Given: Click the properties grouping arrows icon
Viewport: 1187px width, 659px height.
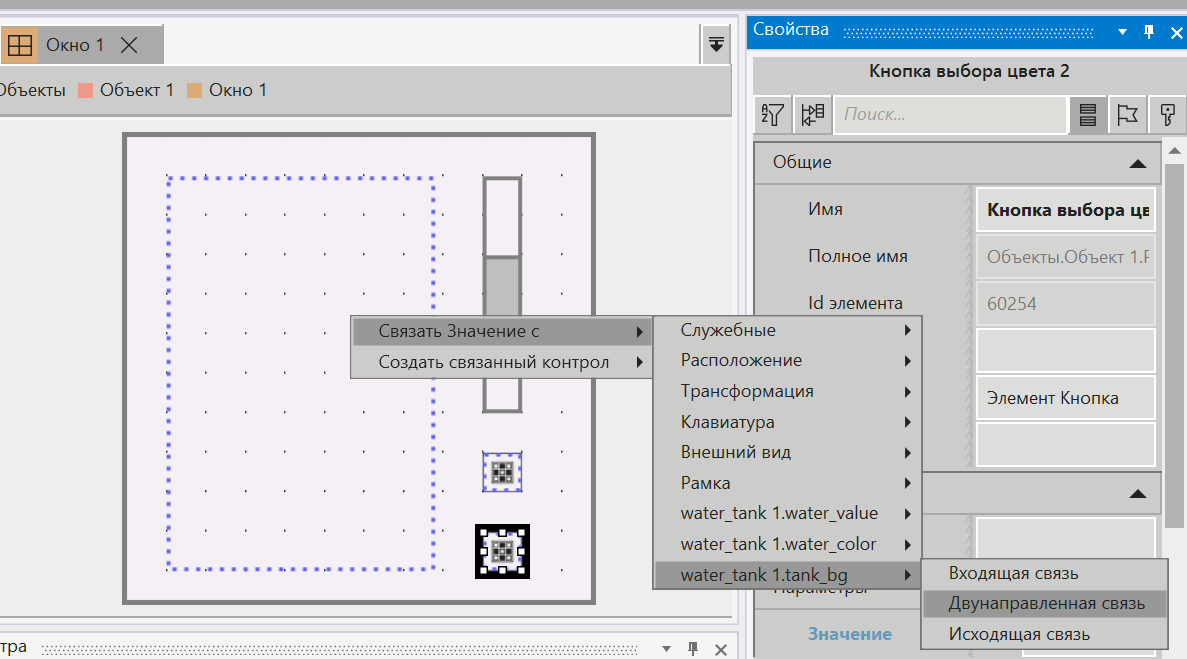Looking at the screenshot, I should (812, 115).
